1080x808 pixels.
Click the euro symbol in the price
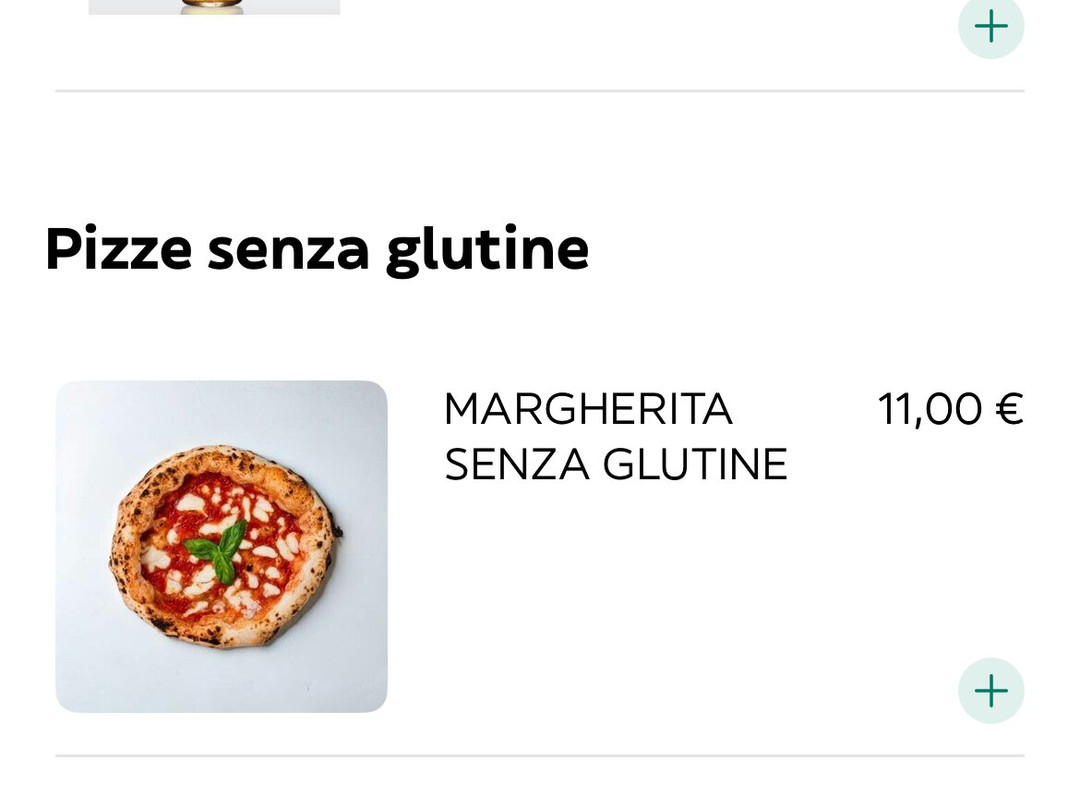tap(1009, 409)
